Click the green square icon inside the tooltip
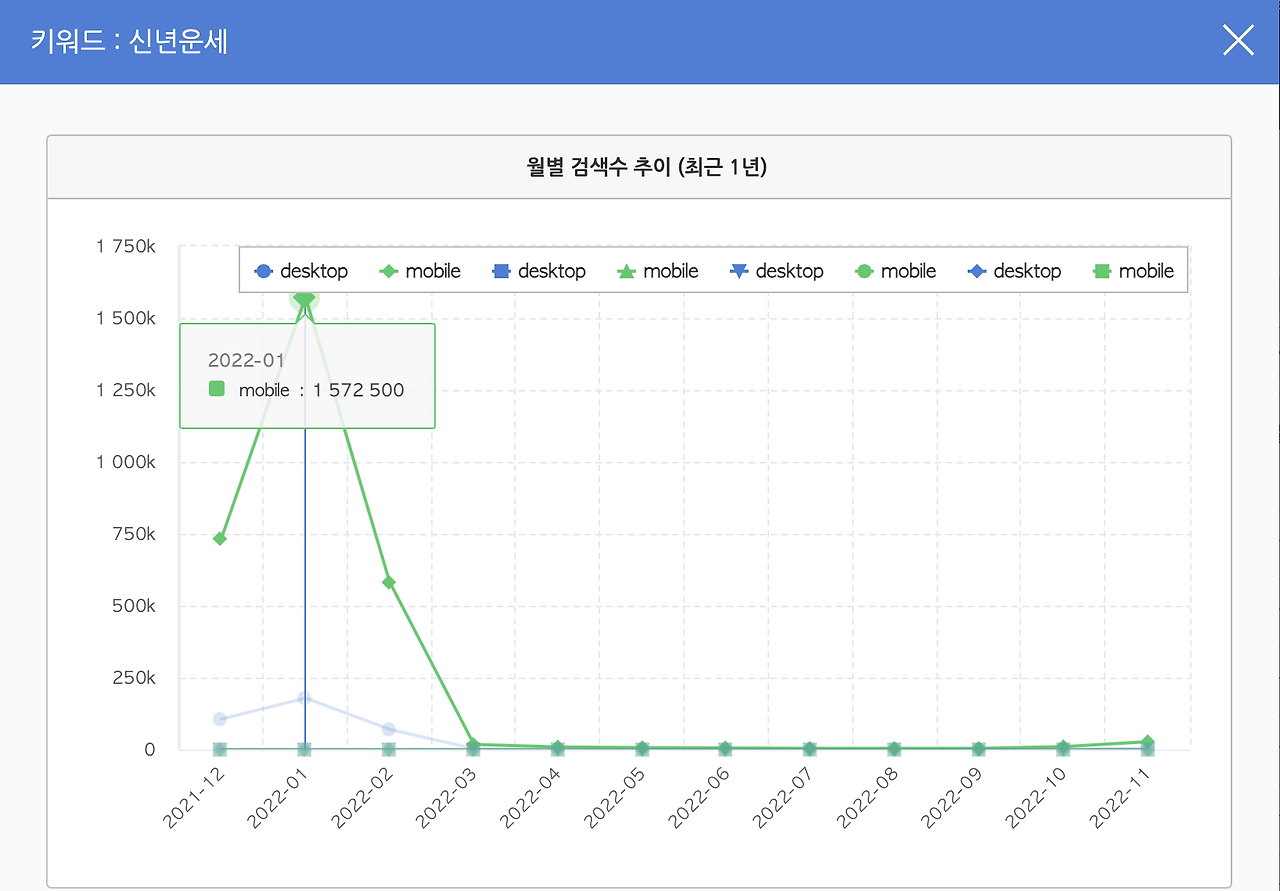The image size is (1280, 891). (216, 390)
